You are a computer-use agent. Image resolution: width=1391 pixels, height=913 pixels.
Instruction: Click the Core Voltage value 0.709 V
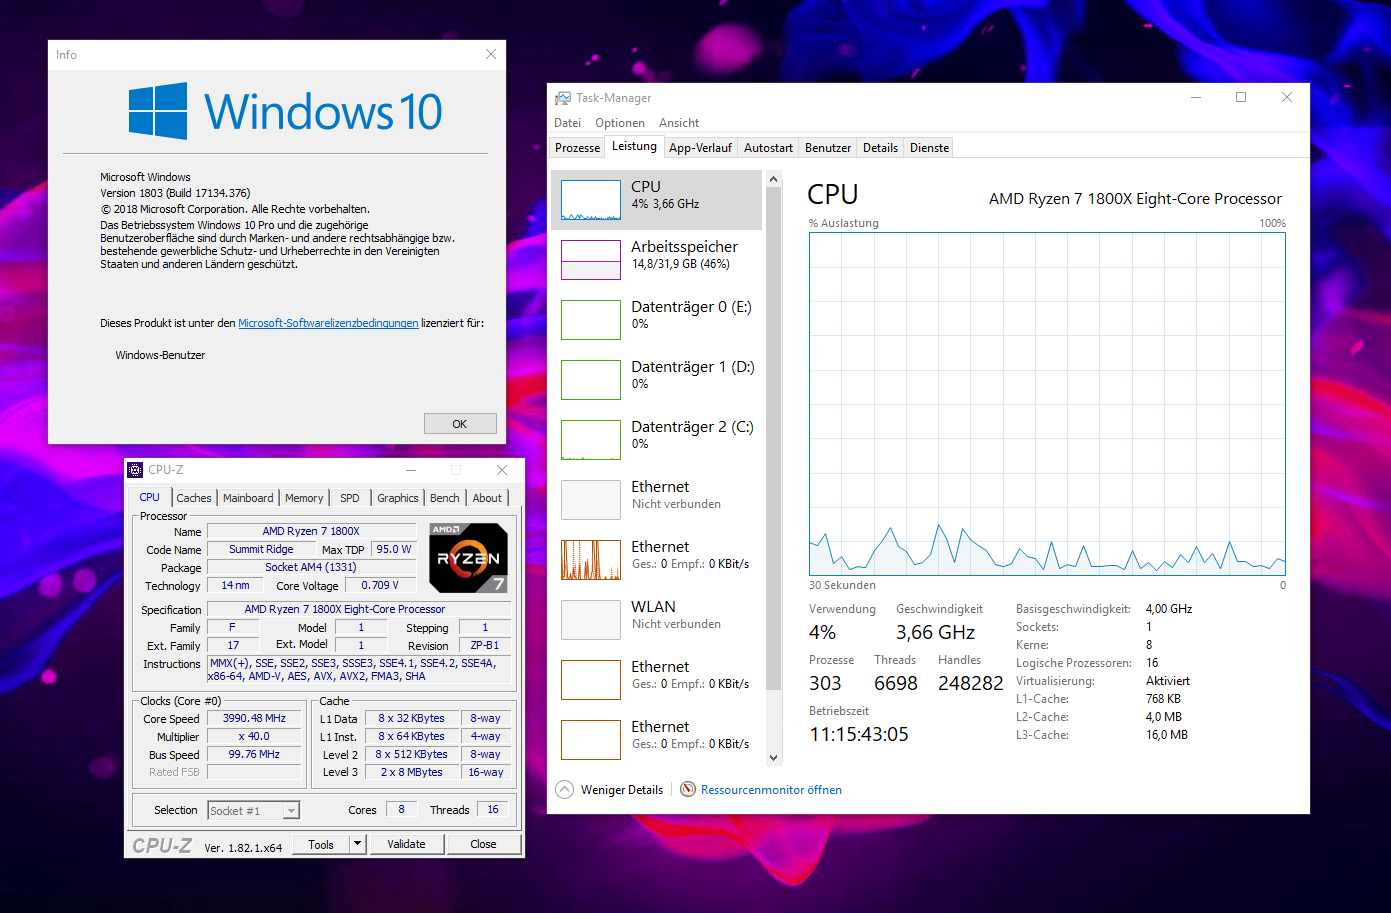tap(380, 585)
